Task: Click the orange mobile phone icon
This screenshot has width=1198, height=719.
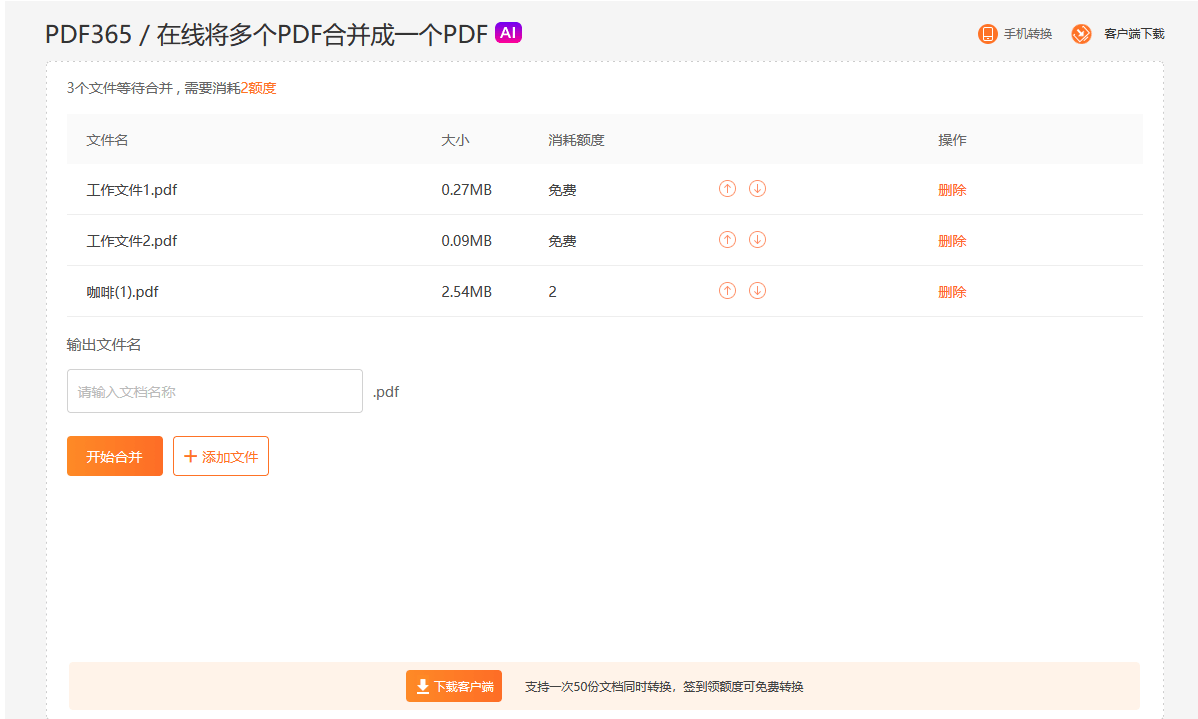Action: [987, 34]
